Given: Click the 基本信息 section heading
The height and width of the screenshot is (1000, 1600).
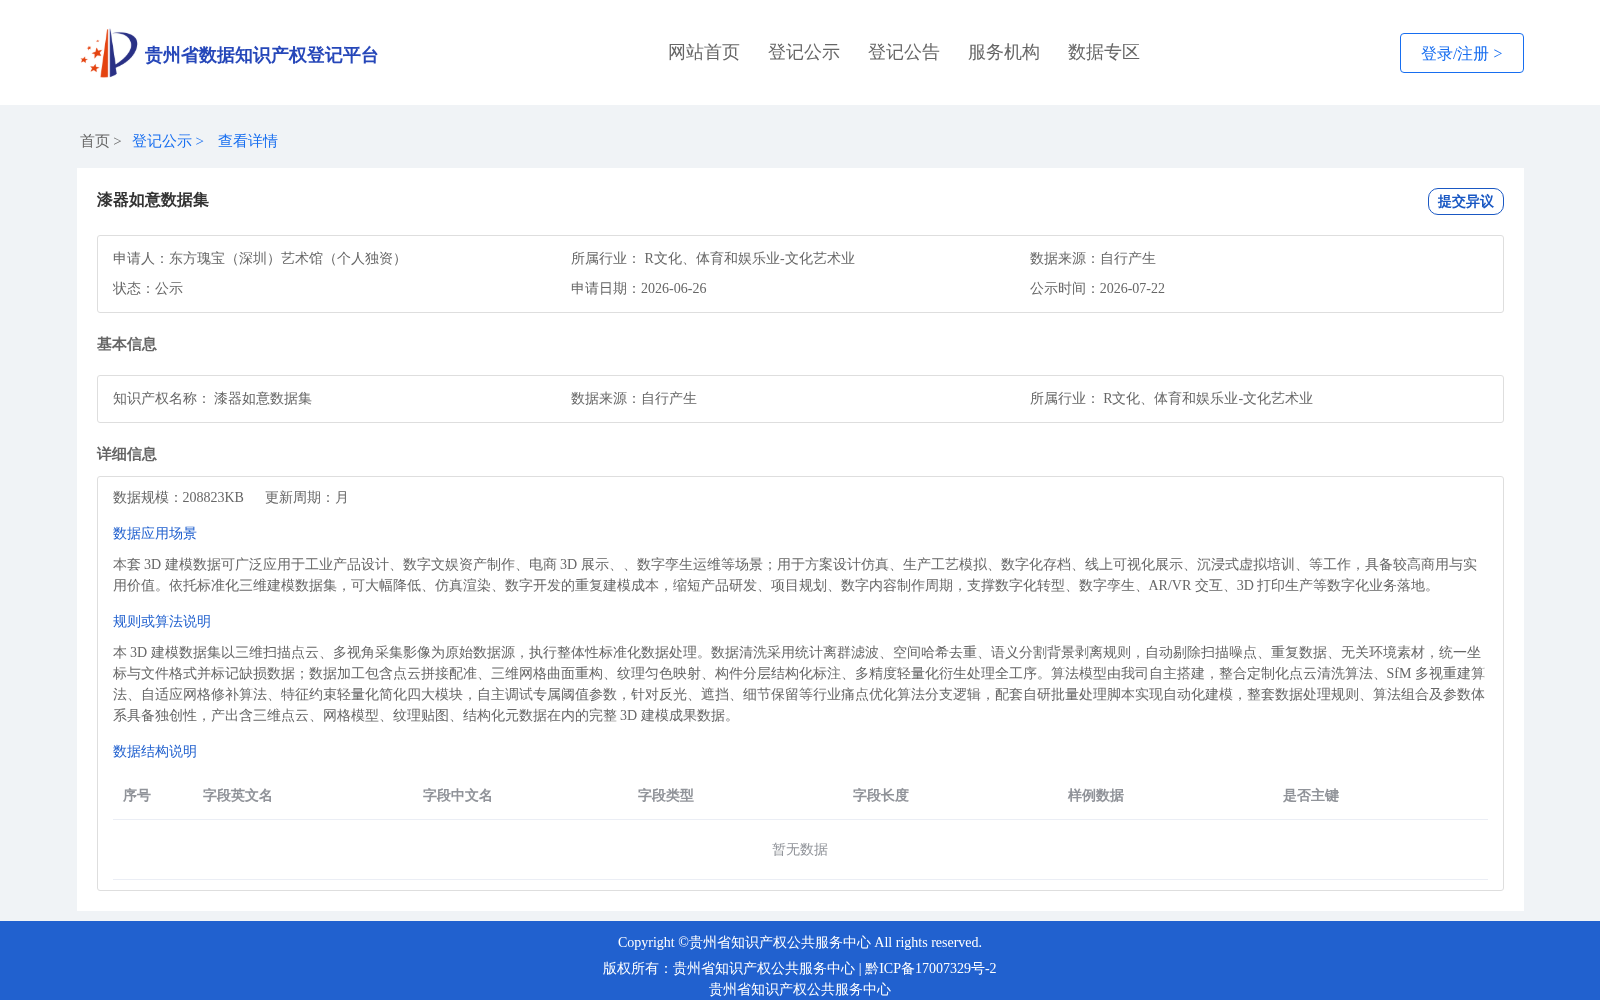Looking at the screenshot, I should [x=127, y=344].
